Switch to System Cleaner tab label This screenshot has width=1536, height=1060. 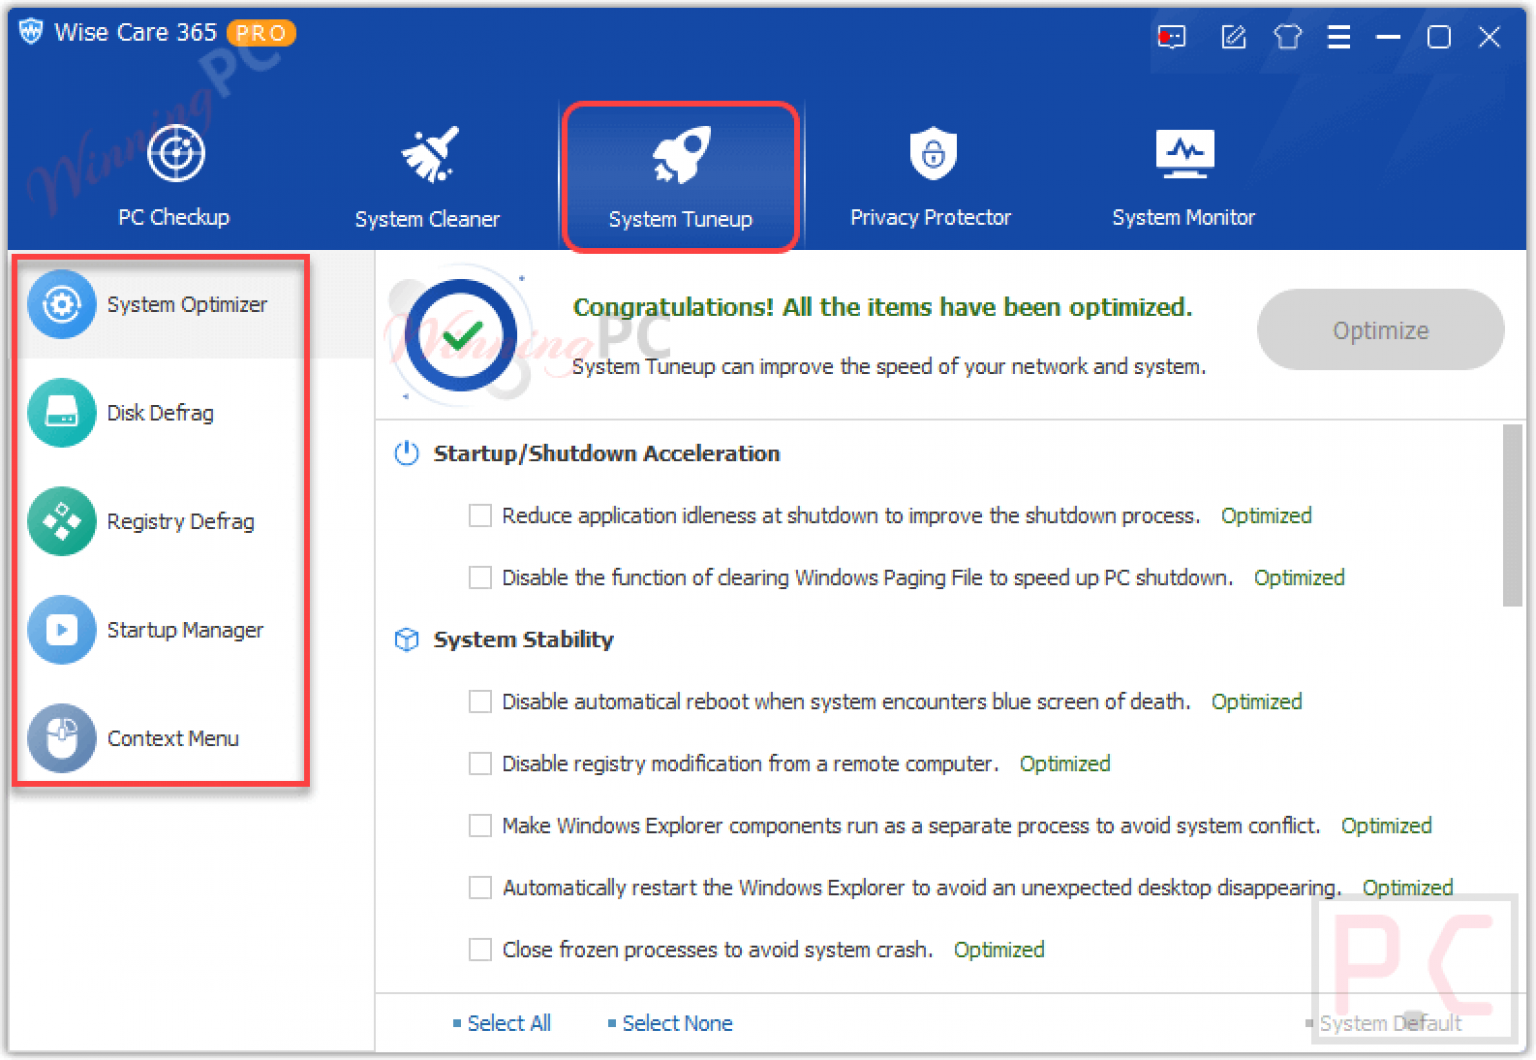[427, 219]
